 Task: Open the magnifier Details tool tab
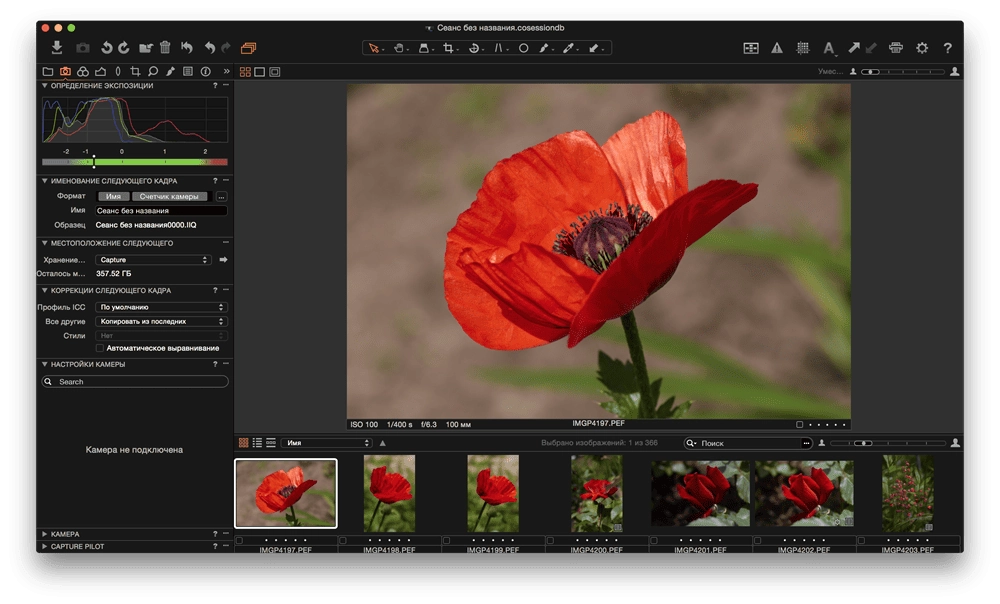coord(153,71)
